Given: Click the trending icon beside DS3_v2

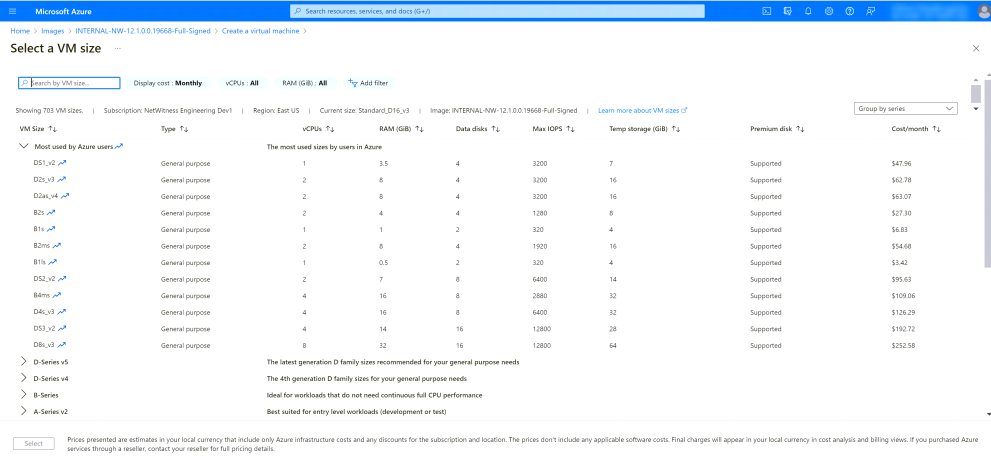Looking at the screenshot, I should pos(63,329).
